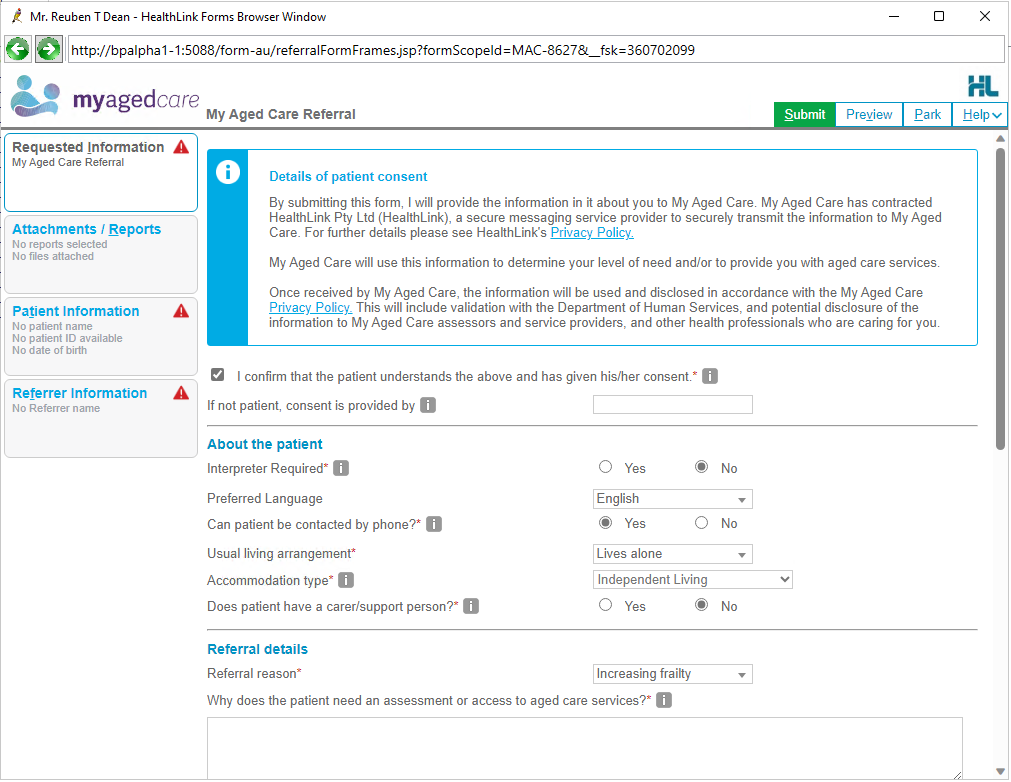The height and width of the screenshot is (782, 1011).
Task: Select No for carer/support person
Action: click(x=702, y=605)
